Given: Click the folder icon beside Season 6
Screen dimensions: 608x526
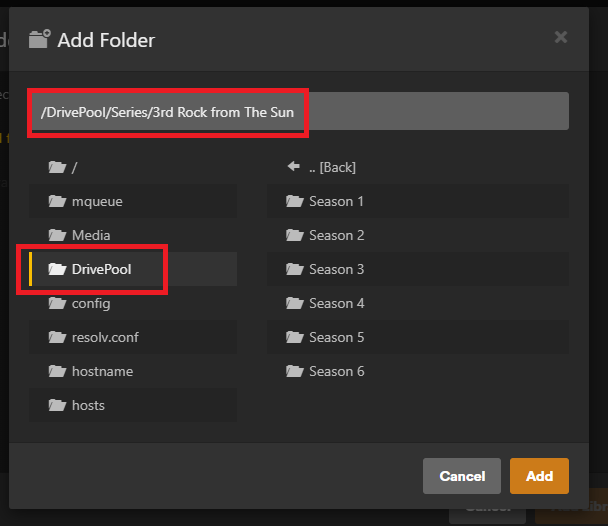Looking at the screenshot, I should 294,371.
